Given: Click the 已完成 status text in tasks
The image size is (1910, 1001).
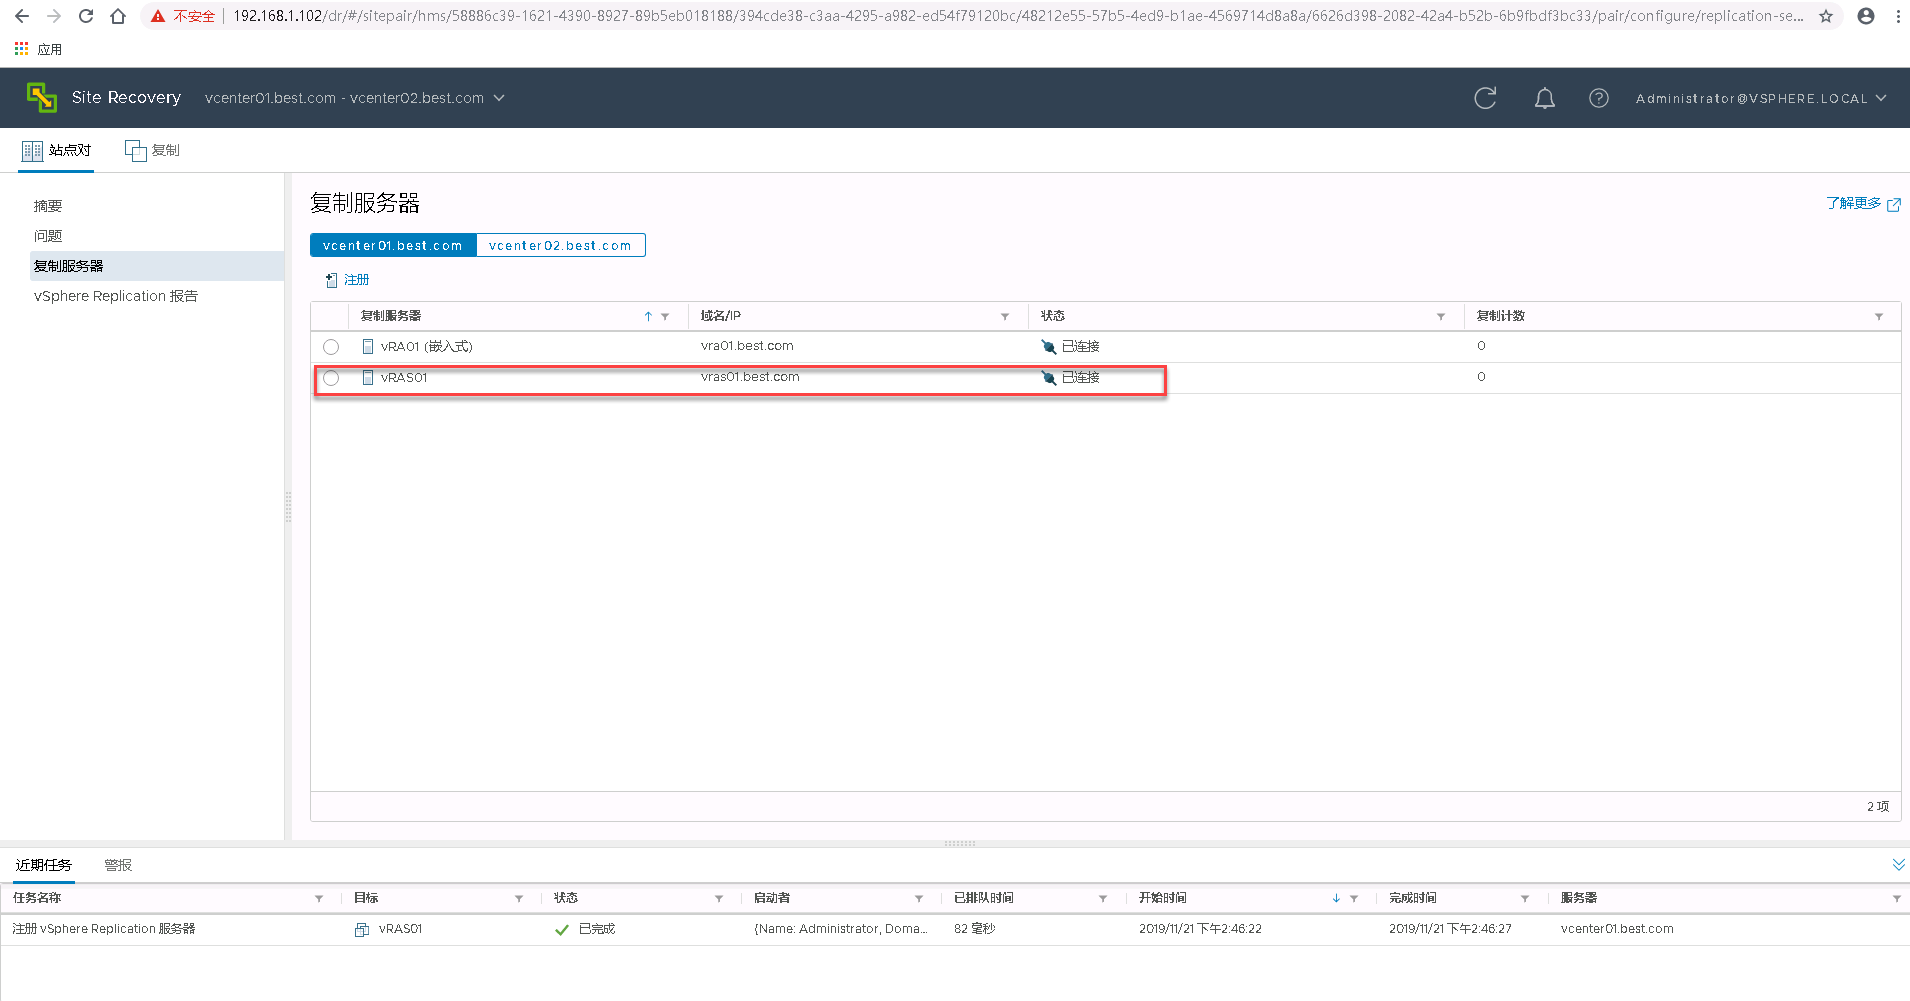Looking at the screenshot, I should tap(597, 929).
